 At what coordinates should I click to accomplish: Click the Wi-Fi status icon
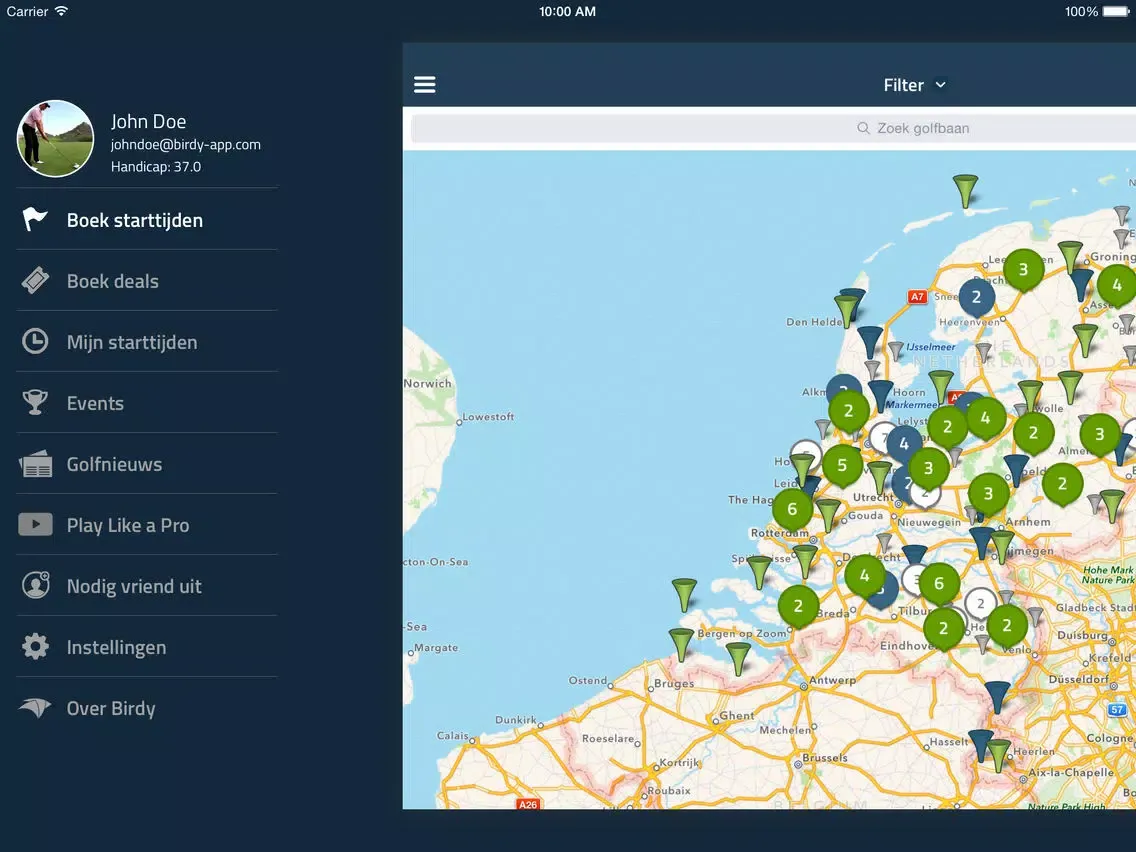(x=62, y=11)
